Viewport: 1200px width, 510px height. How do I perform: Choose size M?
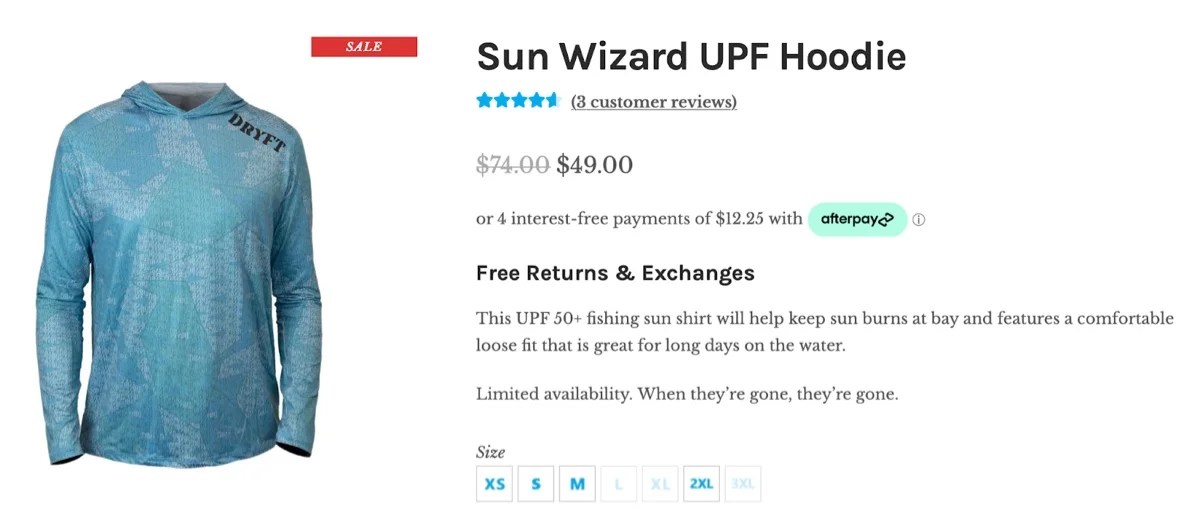click(x=577, y=484)
